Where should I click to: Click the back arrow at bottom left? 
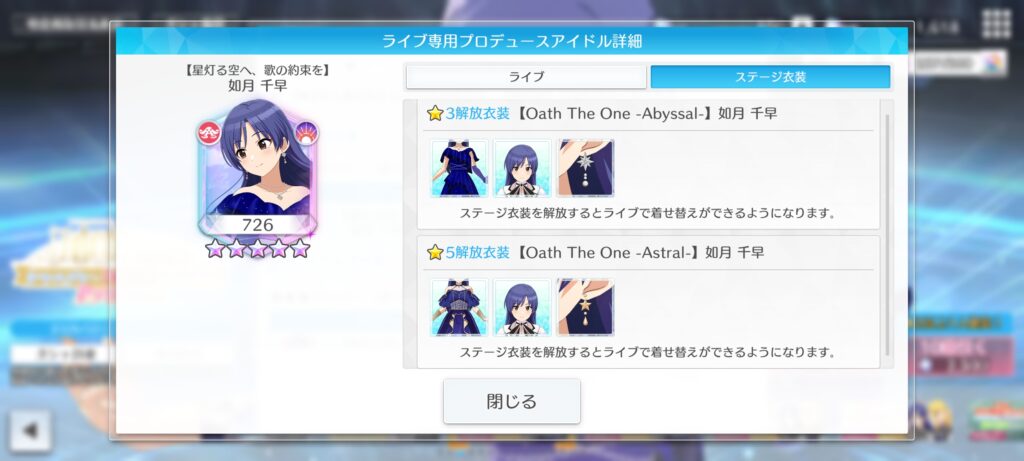(x=30, y=430)
